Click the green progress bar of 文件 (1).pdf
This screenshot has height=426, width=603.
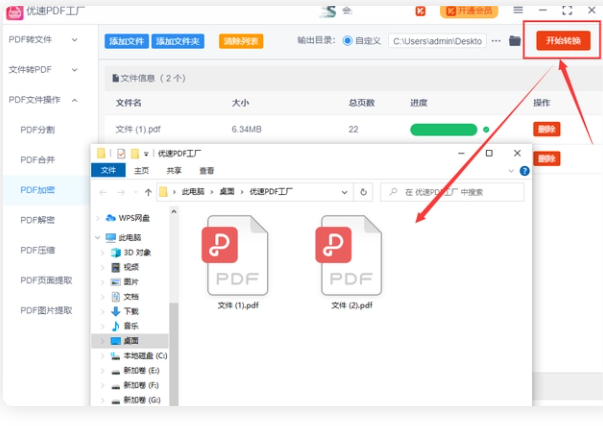[x=444, y=130]
